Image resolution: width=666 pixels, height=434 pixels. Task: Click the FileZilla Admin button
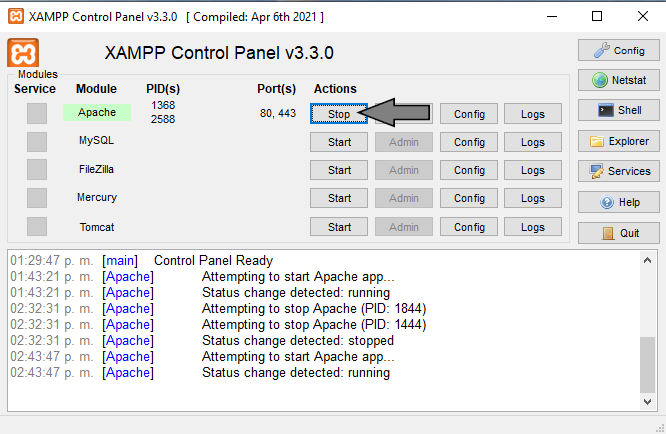tap(404, 170)
